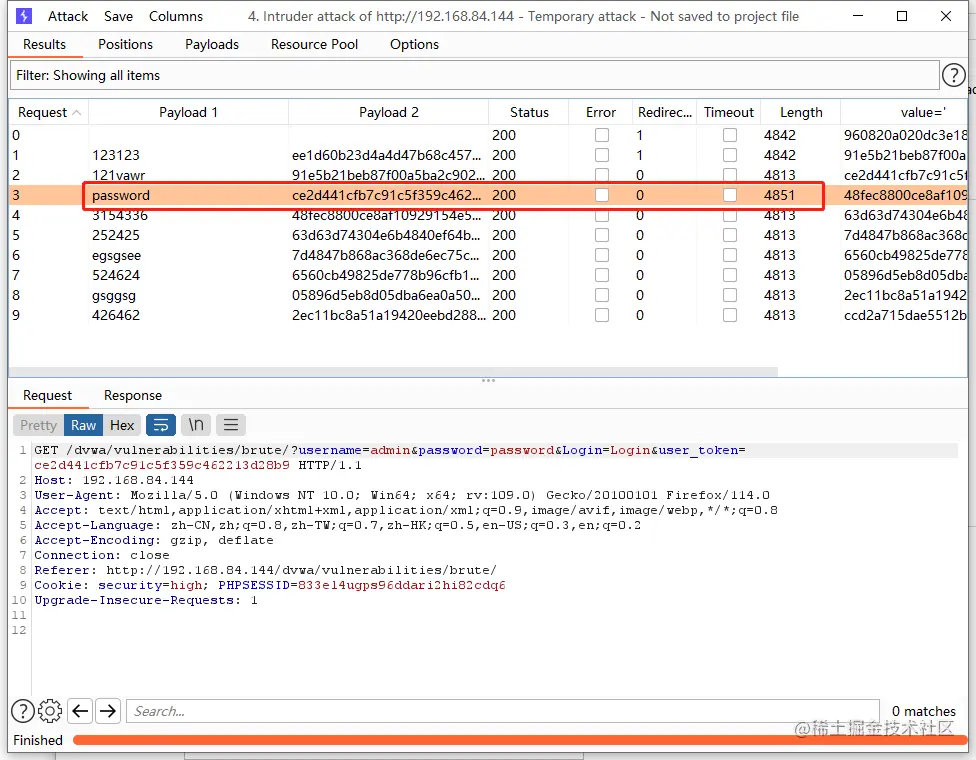The image size is (976, 760).
Task: Open the Response message tab
Action: pyautogui.click(x=133, y=395)
